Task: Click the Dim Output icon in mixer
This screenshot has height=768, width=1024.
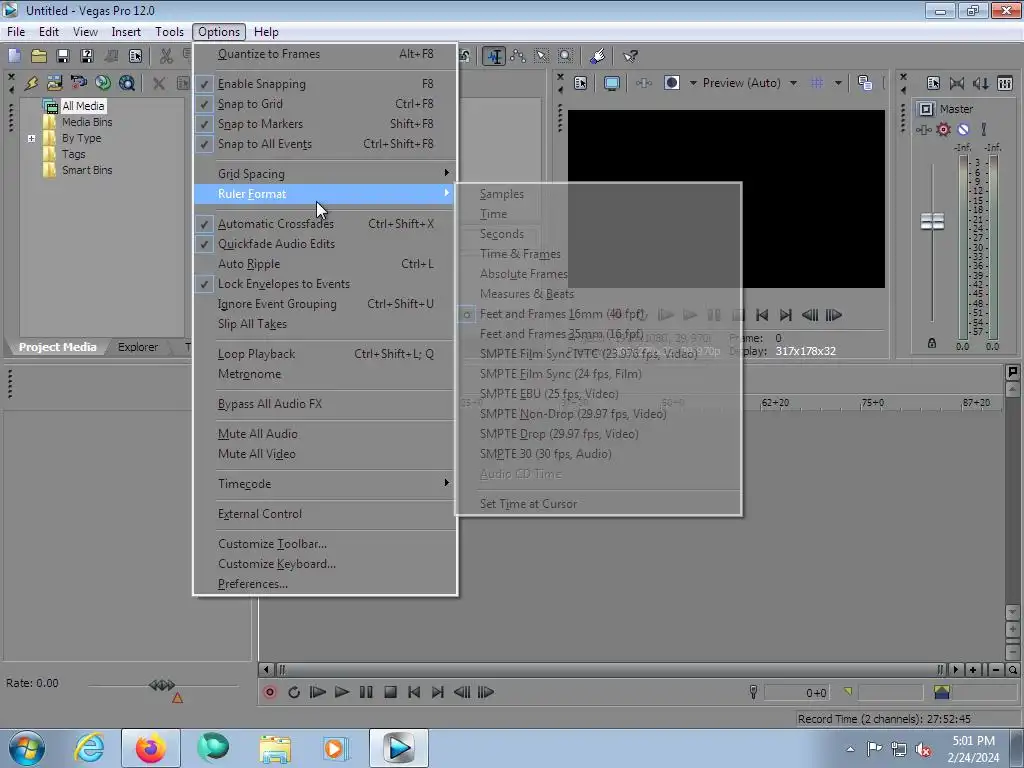Action: 980,83
